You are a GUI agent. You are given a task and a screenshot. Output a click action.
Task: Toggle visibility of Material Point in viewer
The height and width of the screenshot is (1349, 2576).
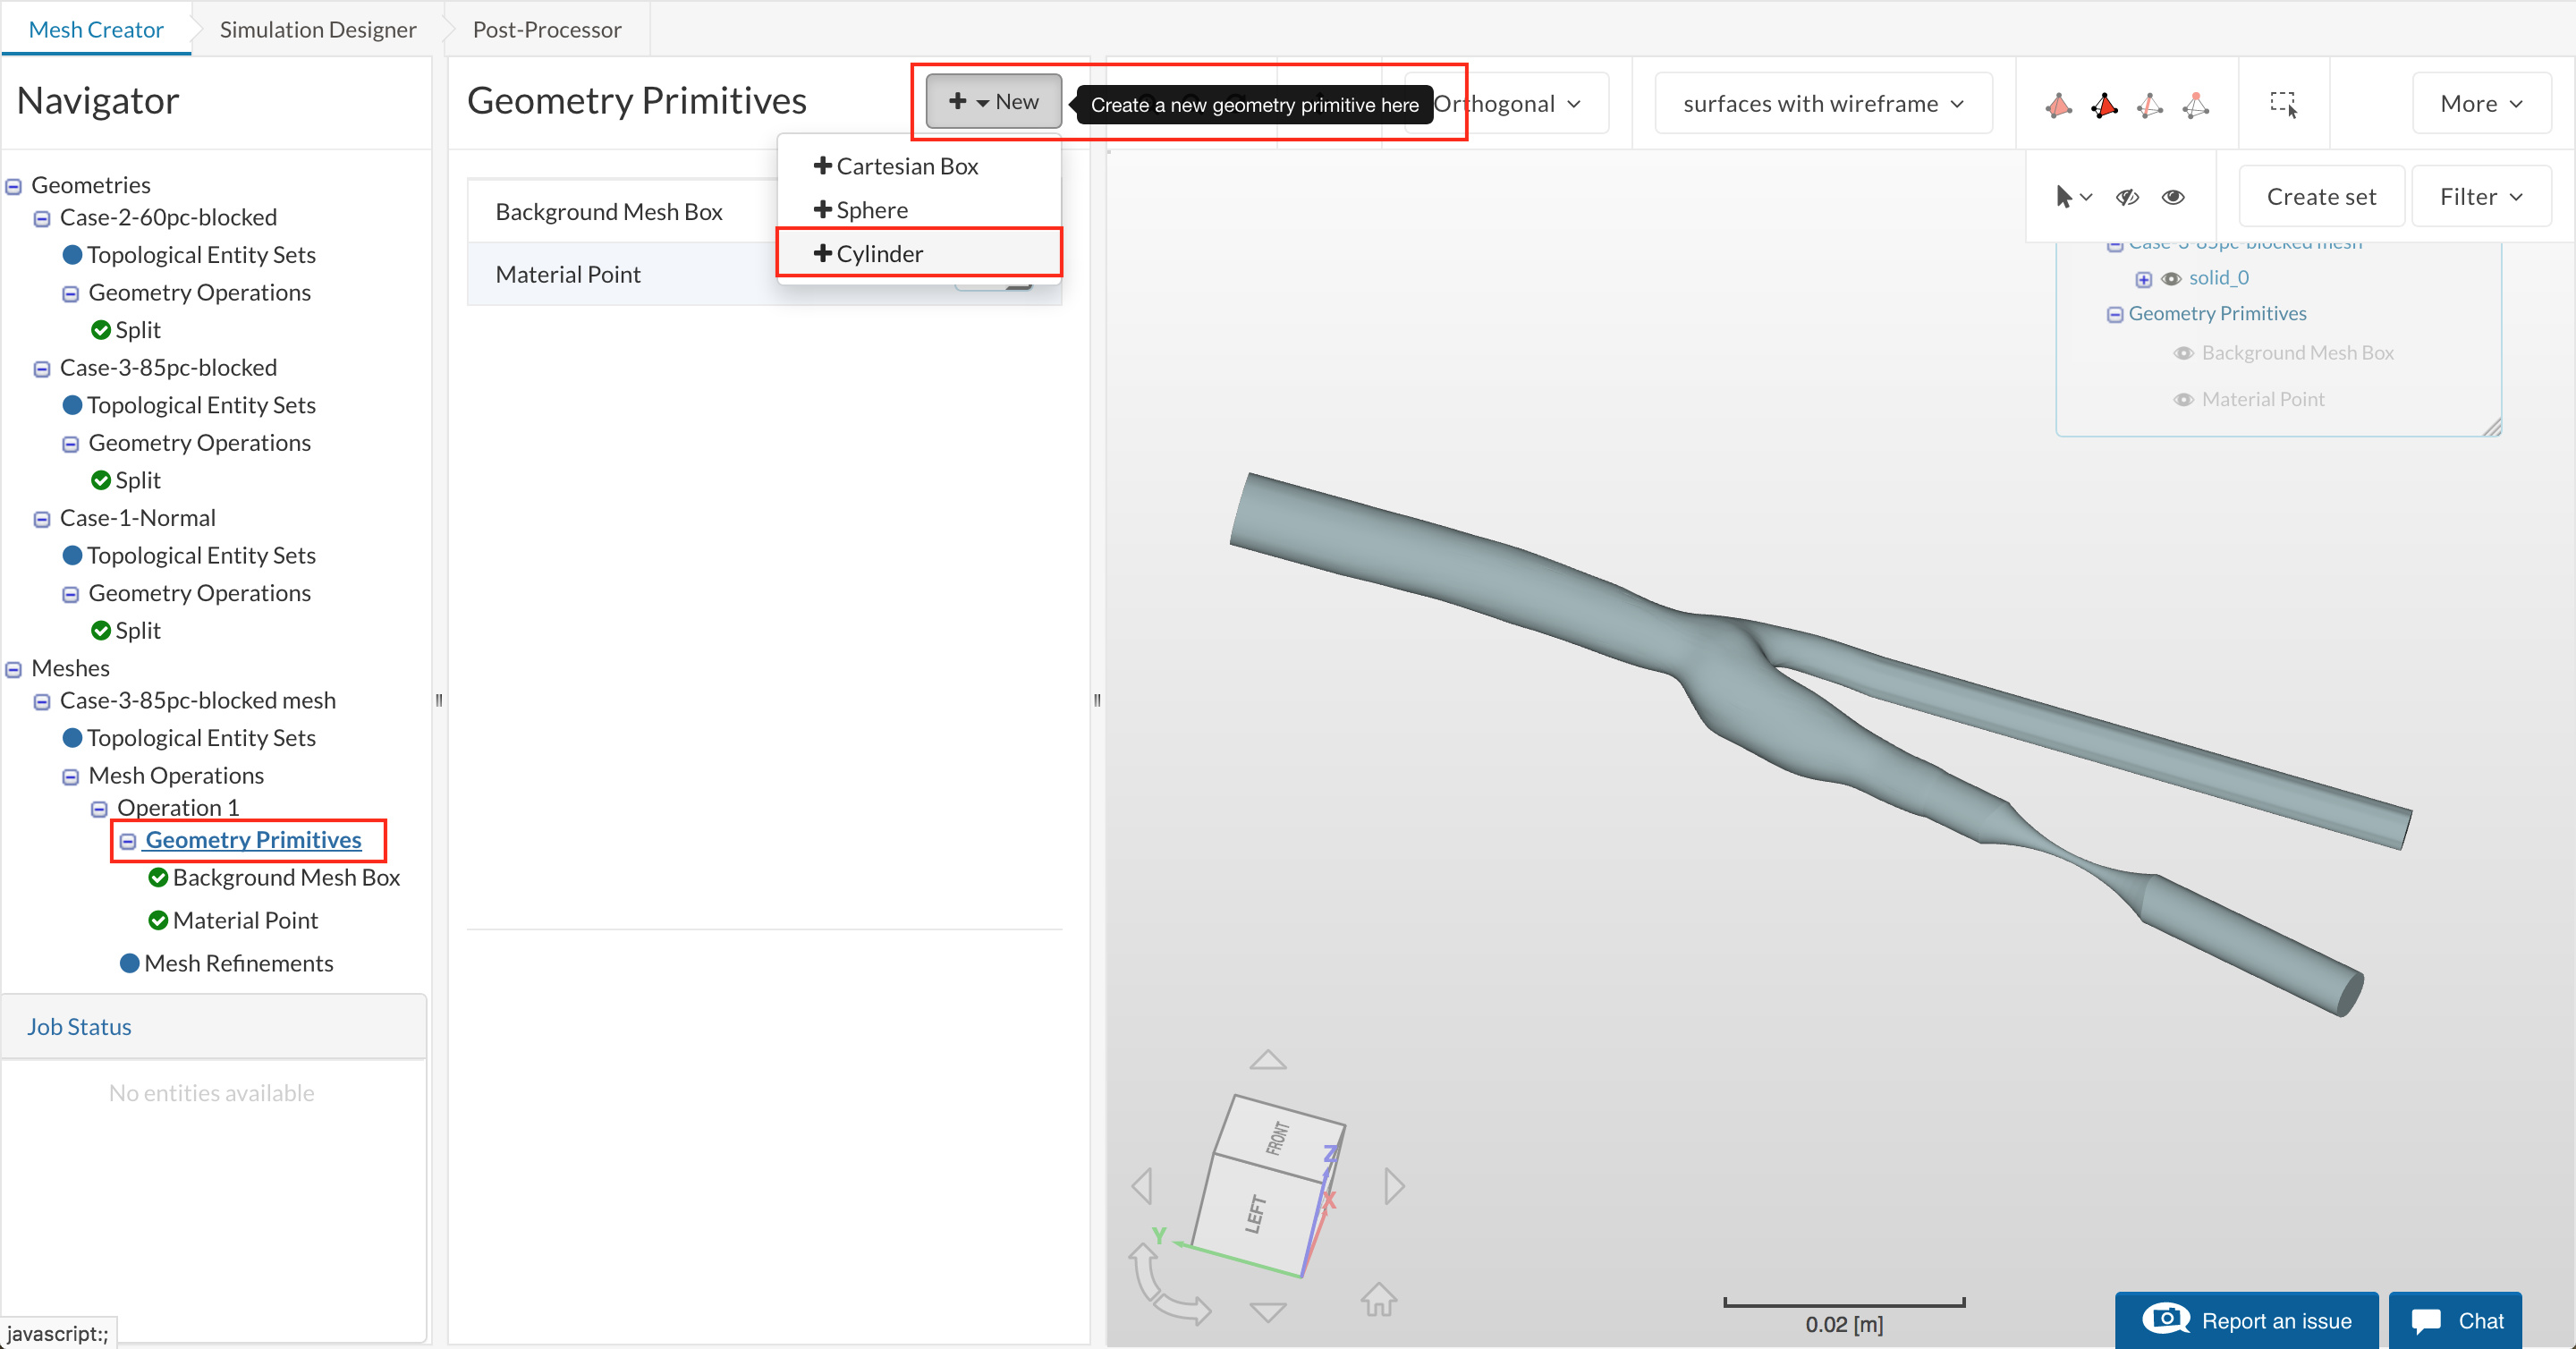(x=2184, y=400)
